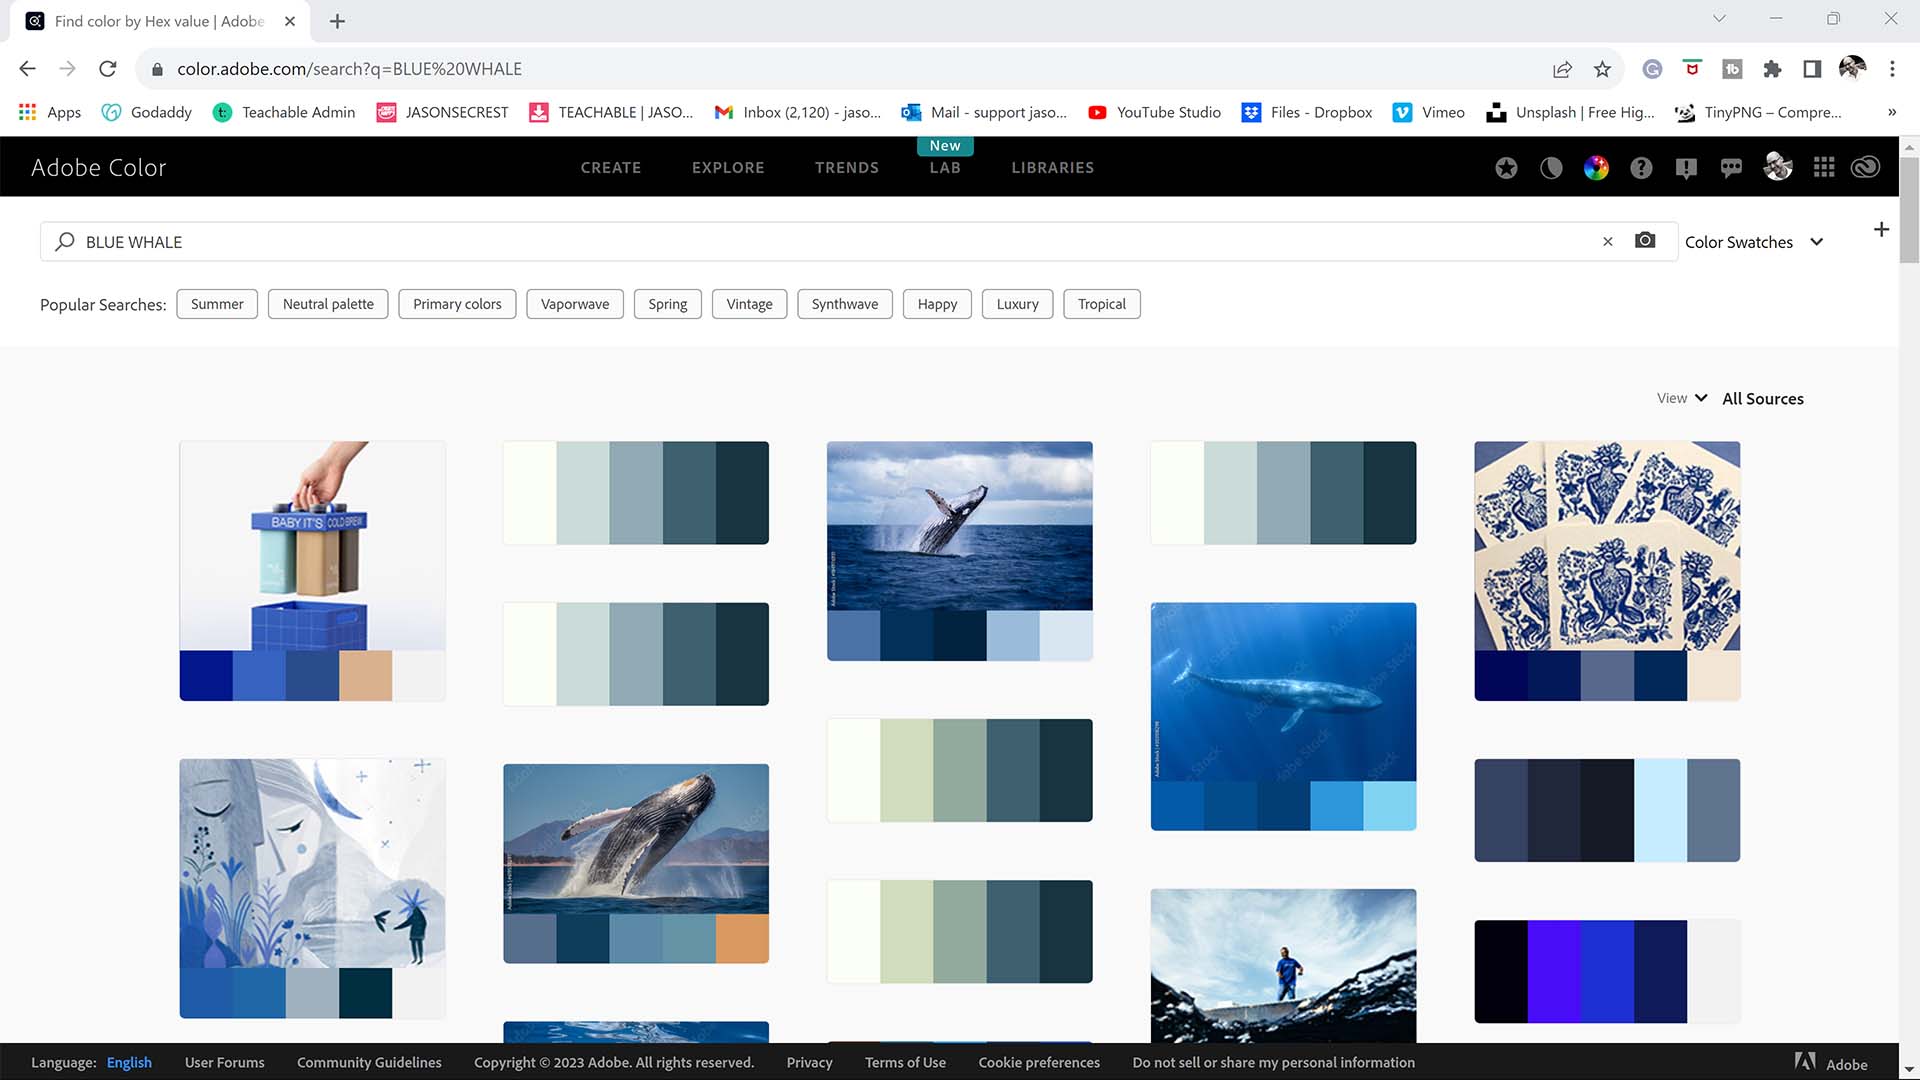Screen dimensions: 1920x1080
Task: Open the camera image search icon
Action: tap(1645, 241)
